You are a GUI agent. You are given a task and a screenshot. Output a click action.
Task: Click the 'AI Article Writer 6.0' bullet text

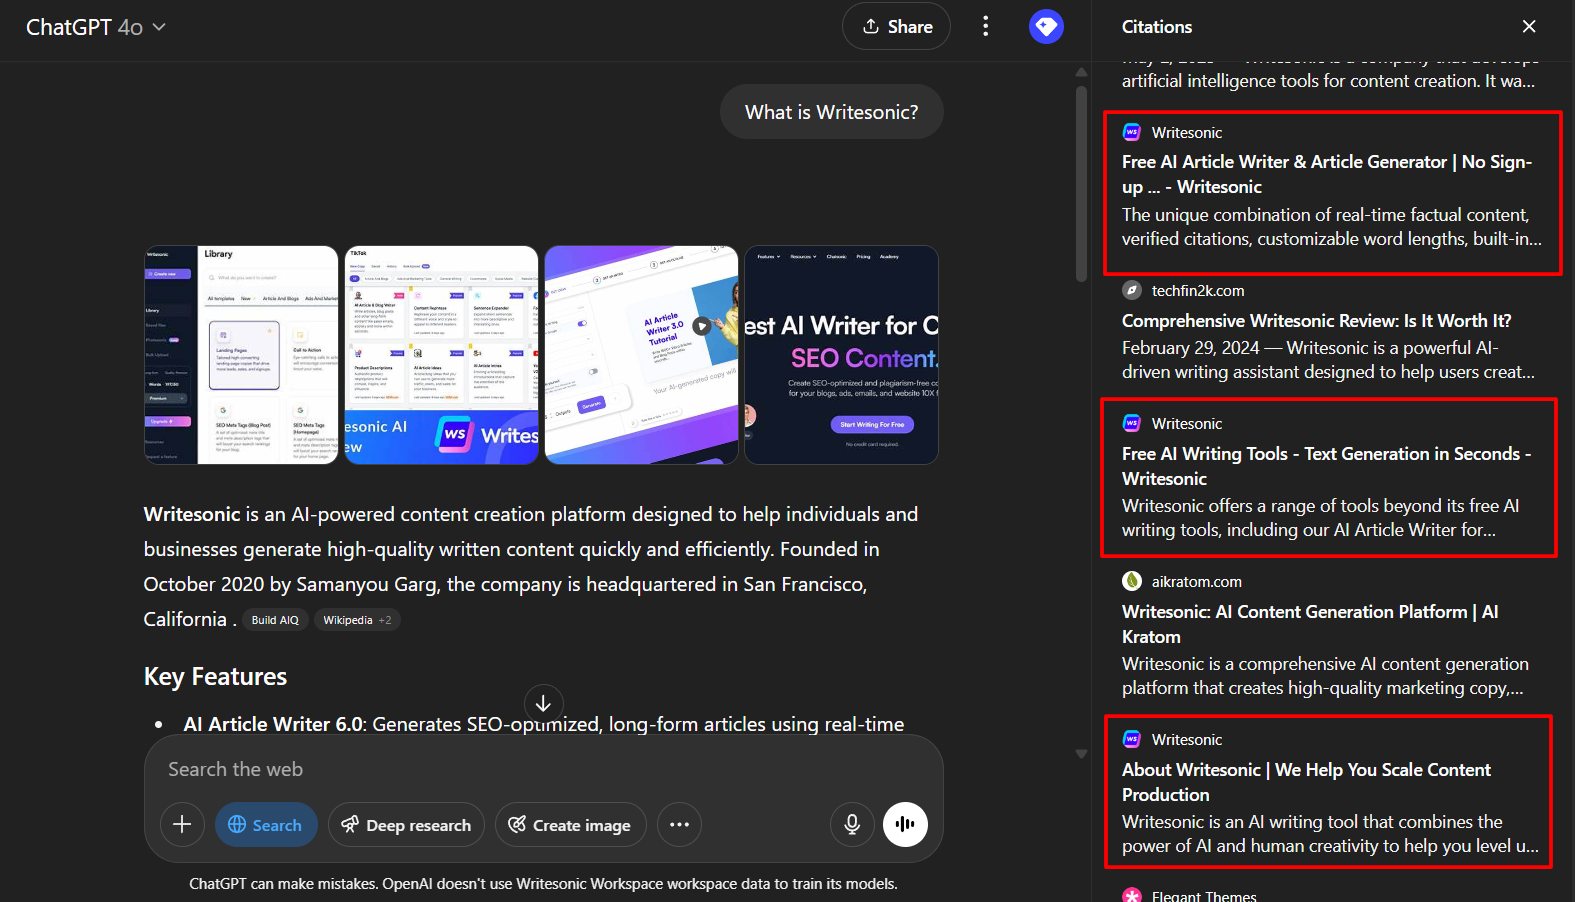(274, 724)
